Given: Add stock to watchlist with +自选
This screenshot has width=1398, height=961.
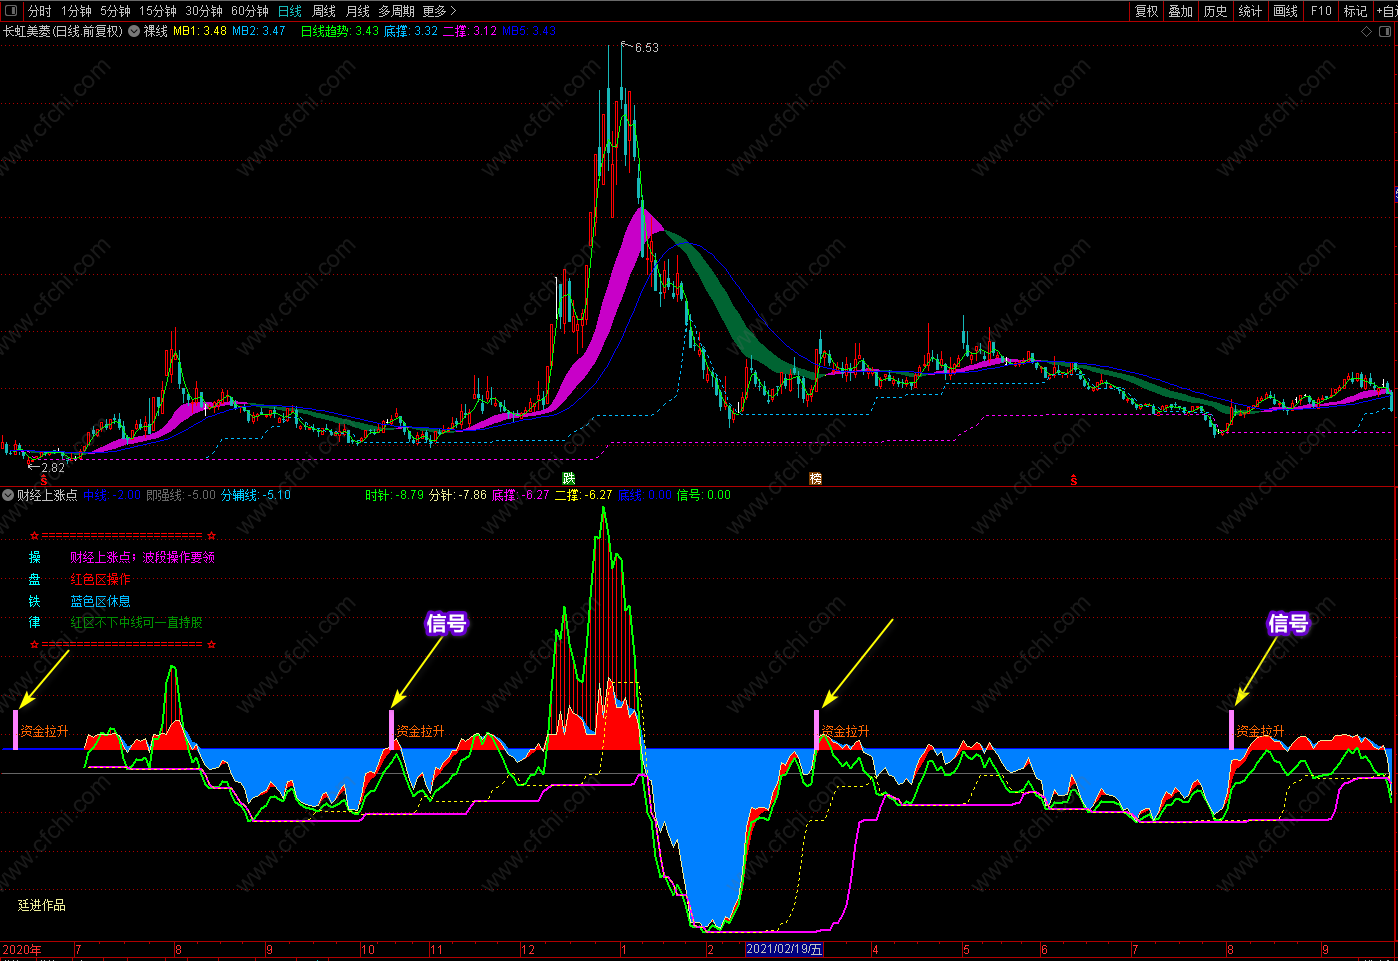Looking at the screenshot, I should [1386, 11].
